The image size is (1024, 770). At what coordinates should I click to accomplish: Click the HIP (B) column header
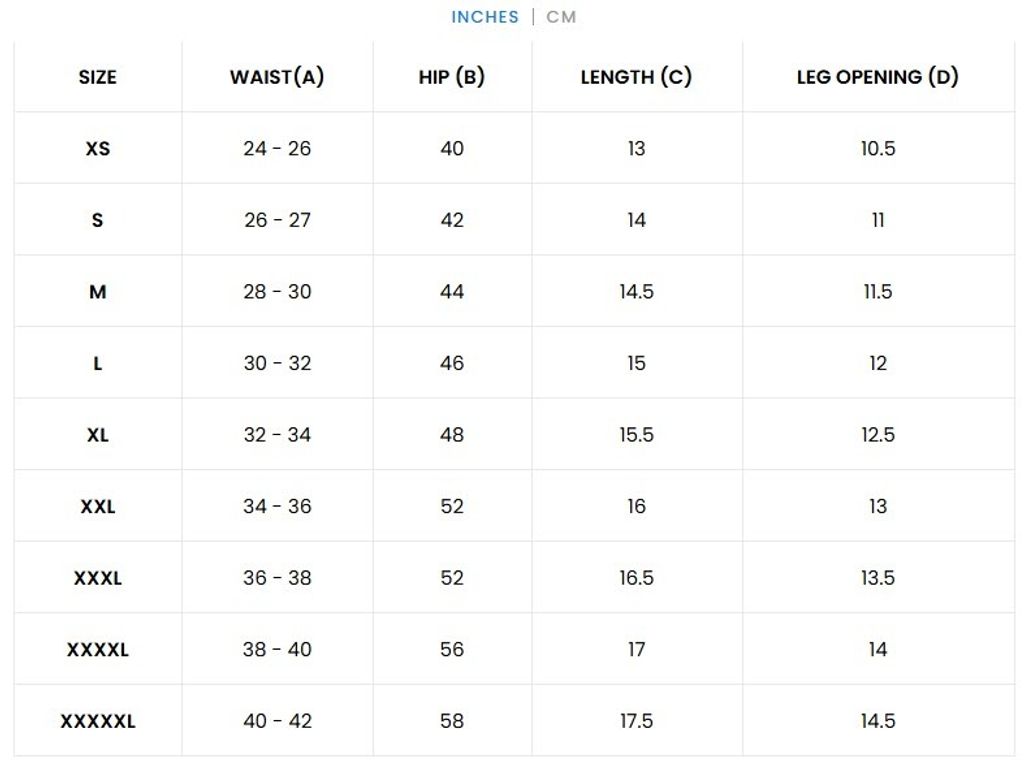click(452, 77)
